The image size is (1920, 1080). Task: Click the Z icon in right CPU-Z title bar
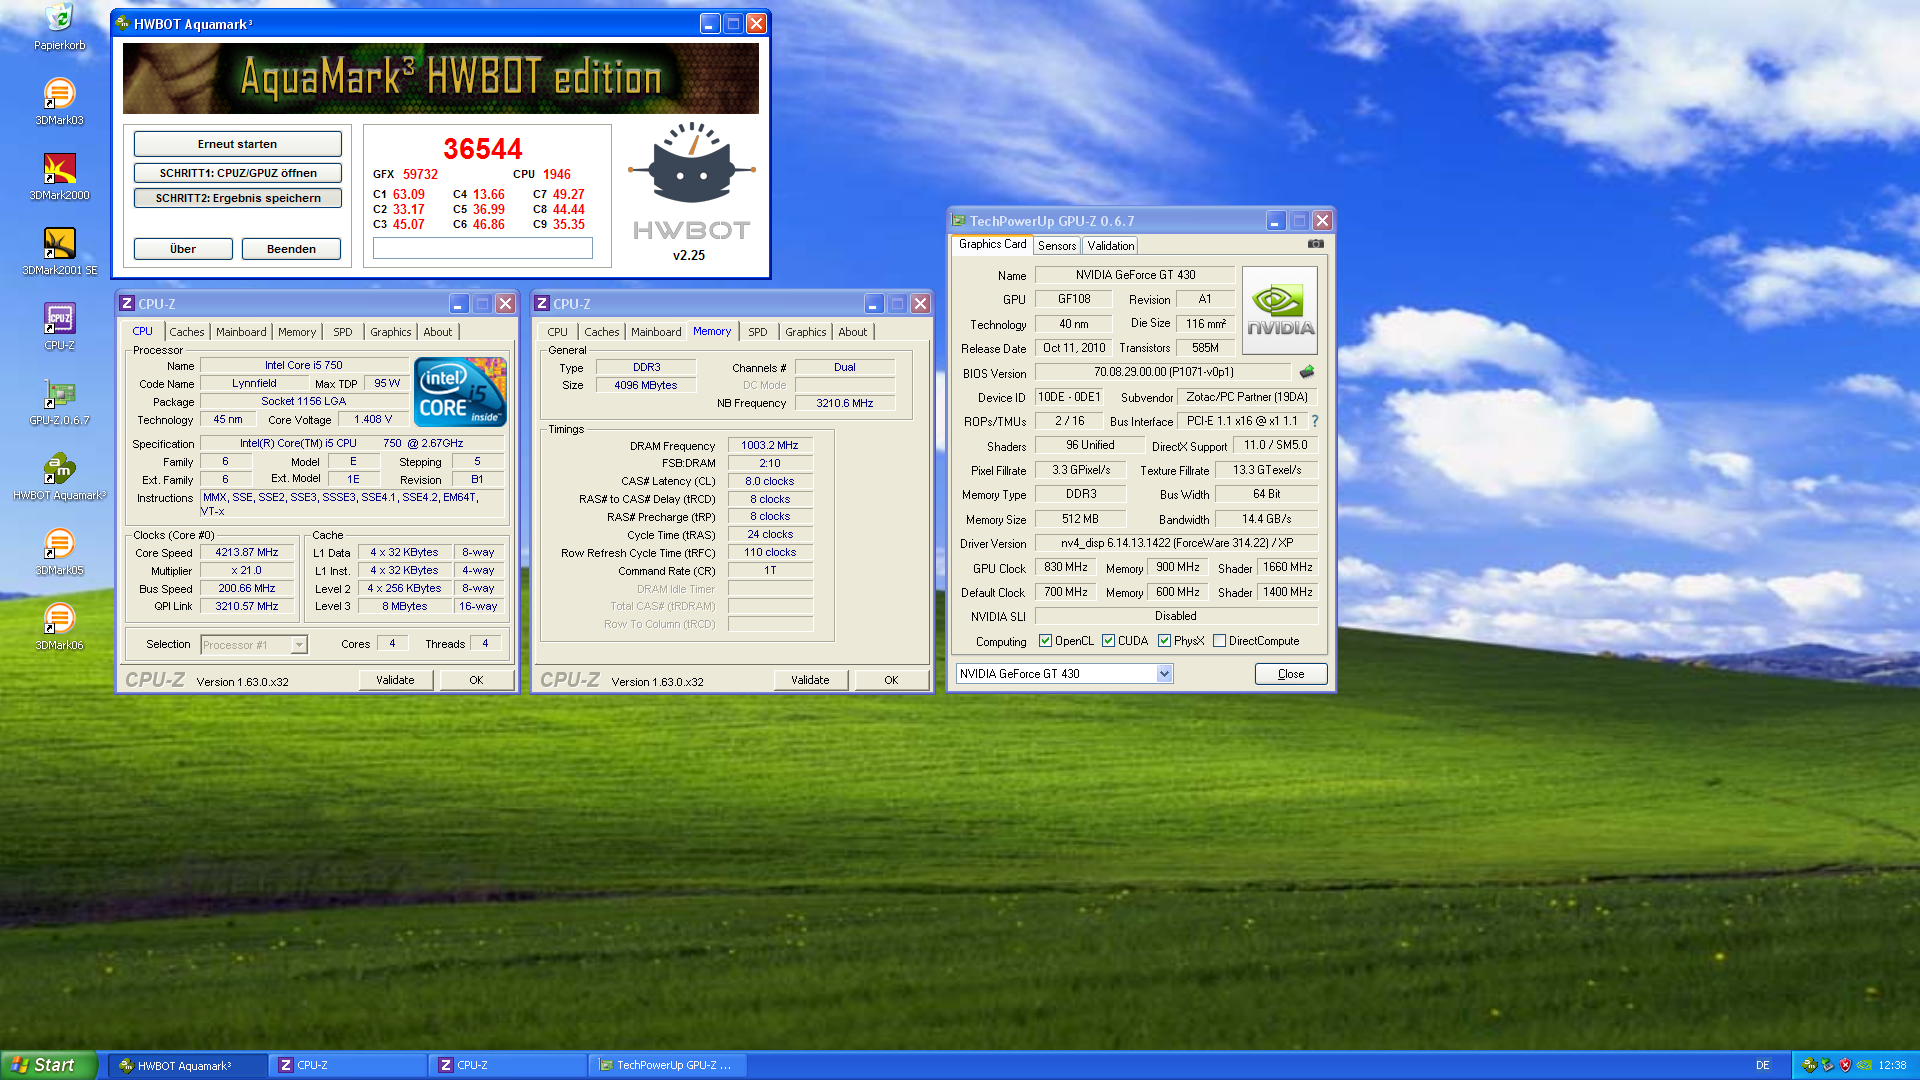542,303
